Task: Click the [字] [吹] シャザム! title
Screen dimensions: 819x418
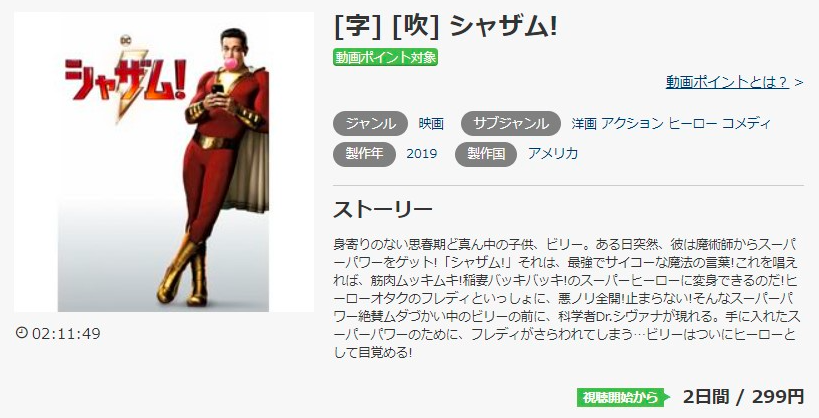Action: pos(446,27)
